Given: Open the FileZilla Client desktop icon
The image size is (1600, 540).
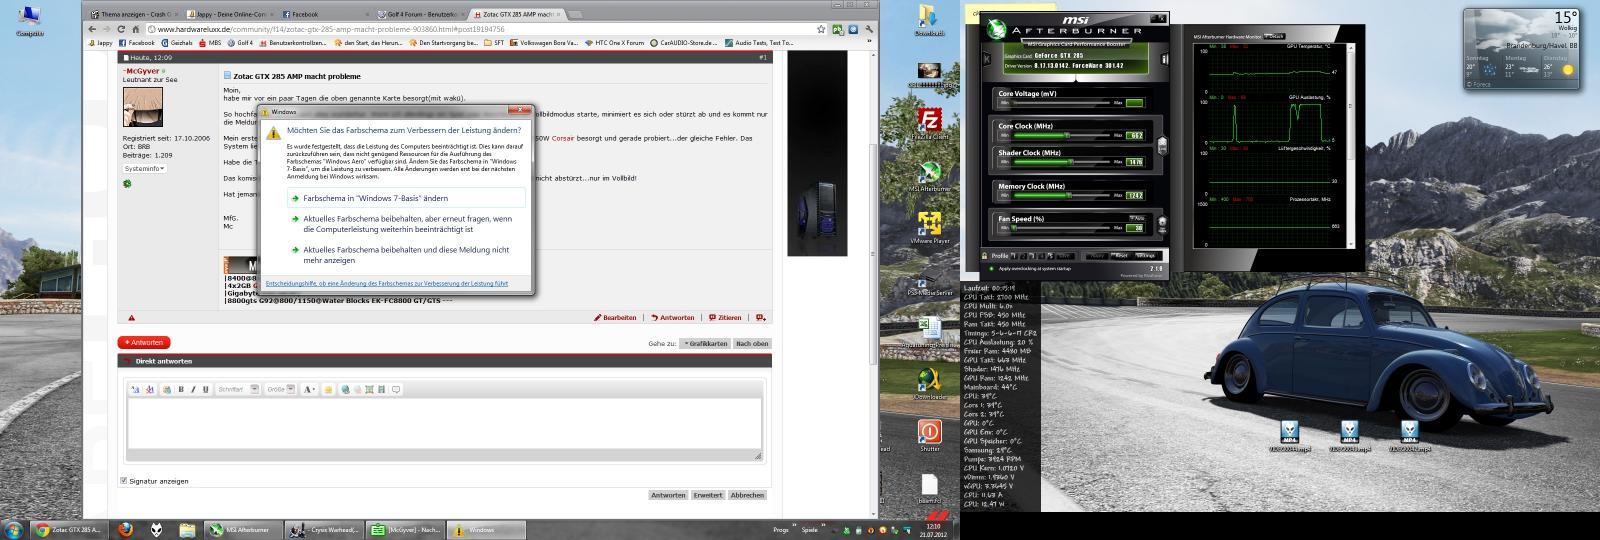Looking at the screenshot, I should point(929,123).
